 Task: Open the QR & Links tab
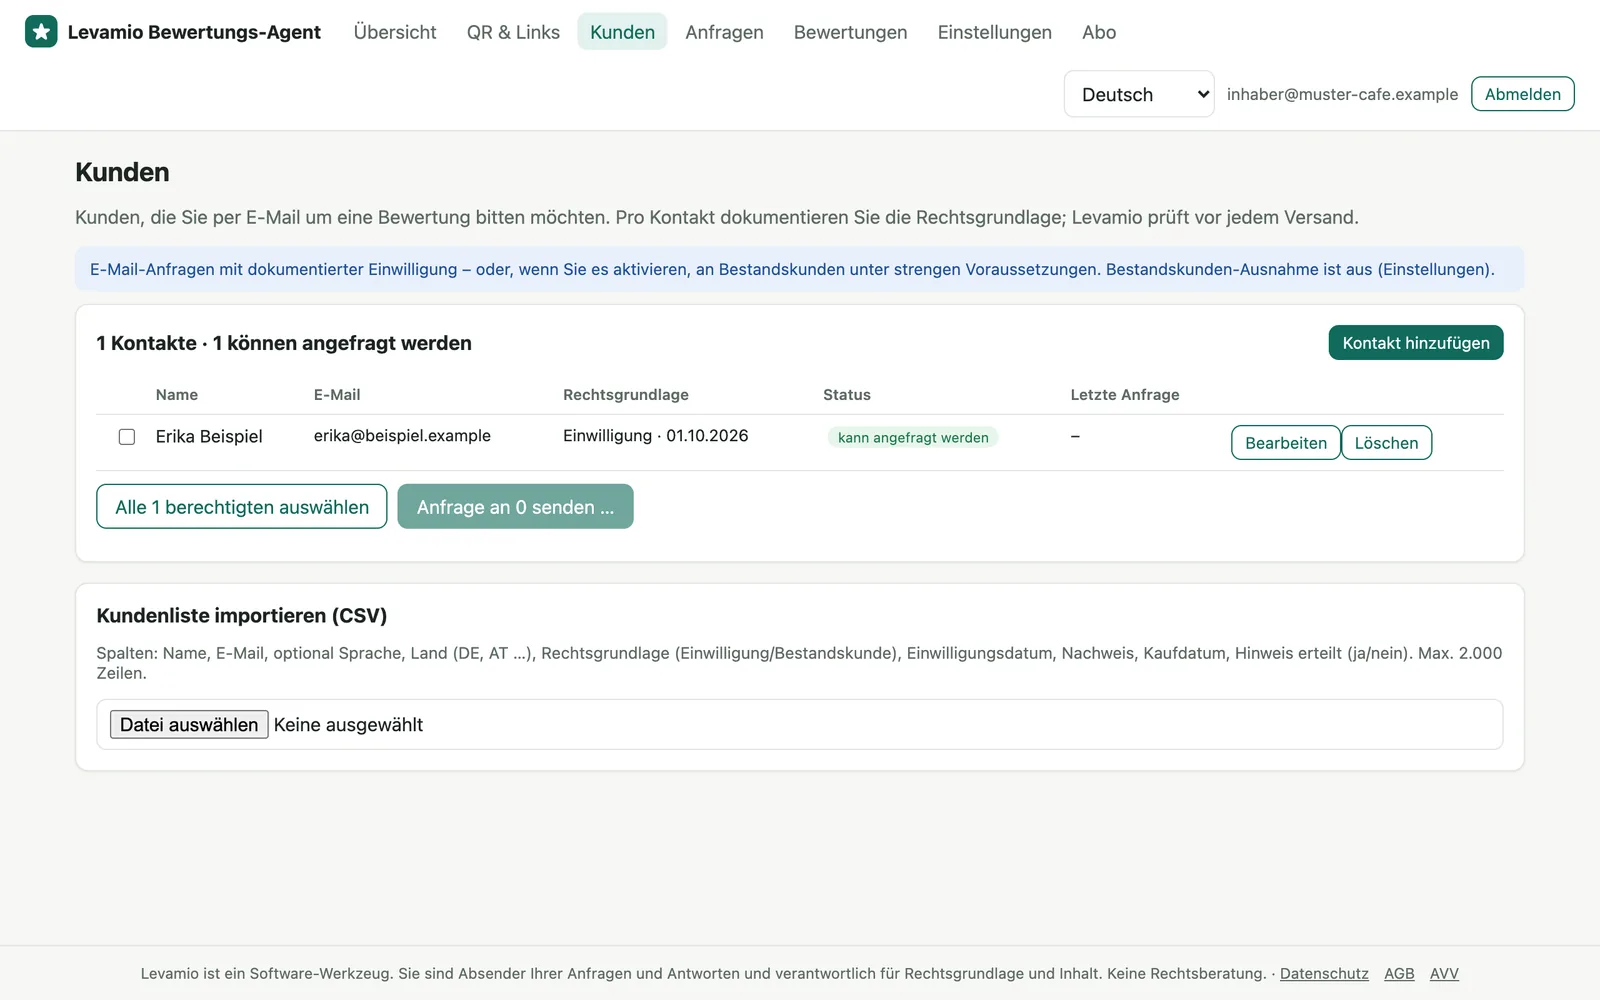tap(513, 32)
